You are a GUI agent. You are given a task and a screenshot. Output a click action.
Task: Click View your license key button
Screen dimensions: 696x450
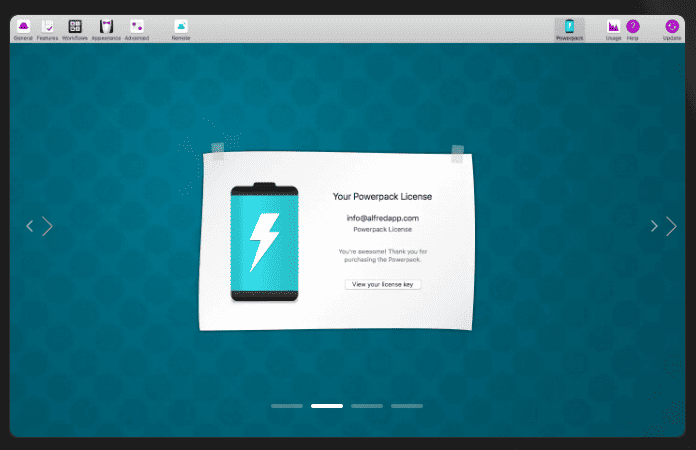[x=383, y=284]
